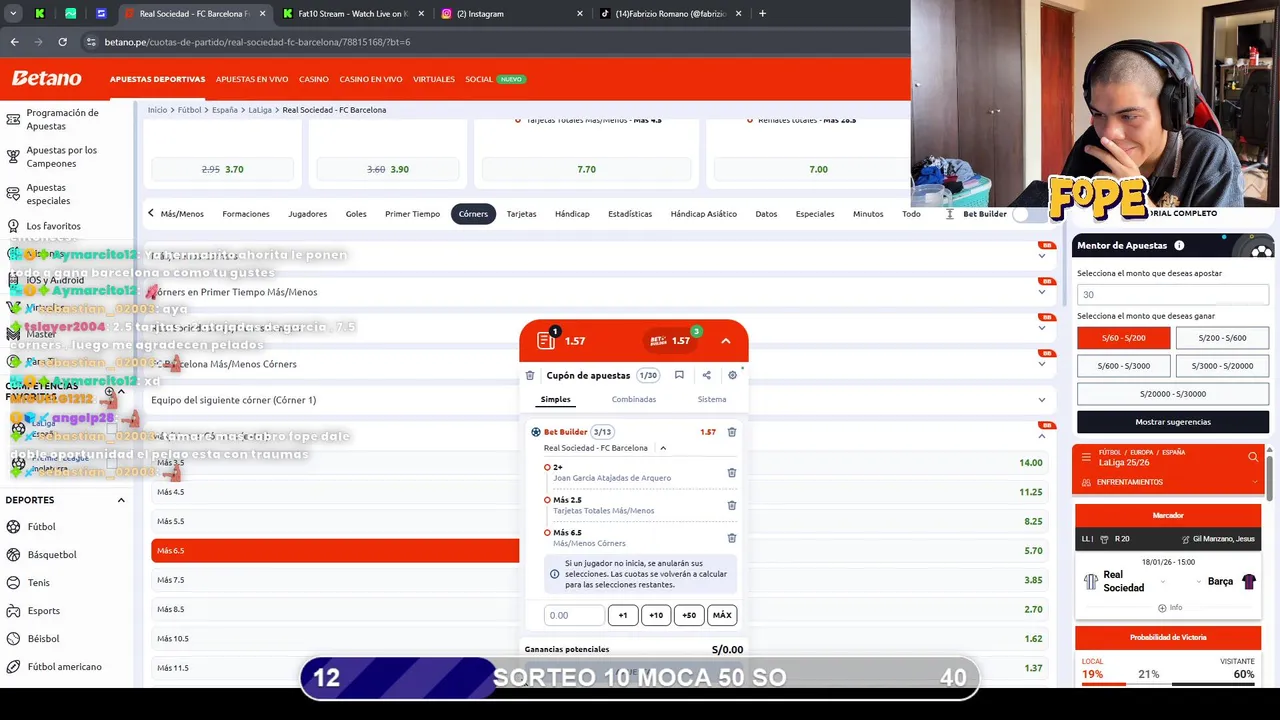Viewport: 1280px width, 720px height.
Task: Click the Betano logo
Action: click(x=46, y=78)
